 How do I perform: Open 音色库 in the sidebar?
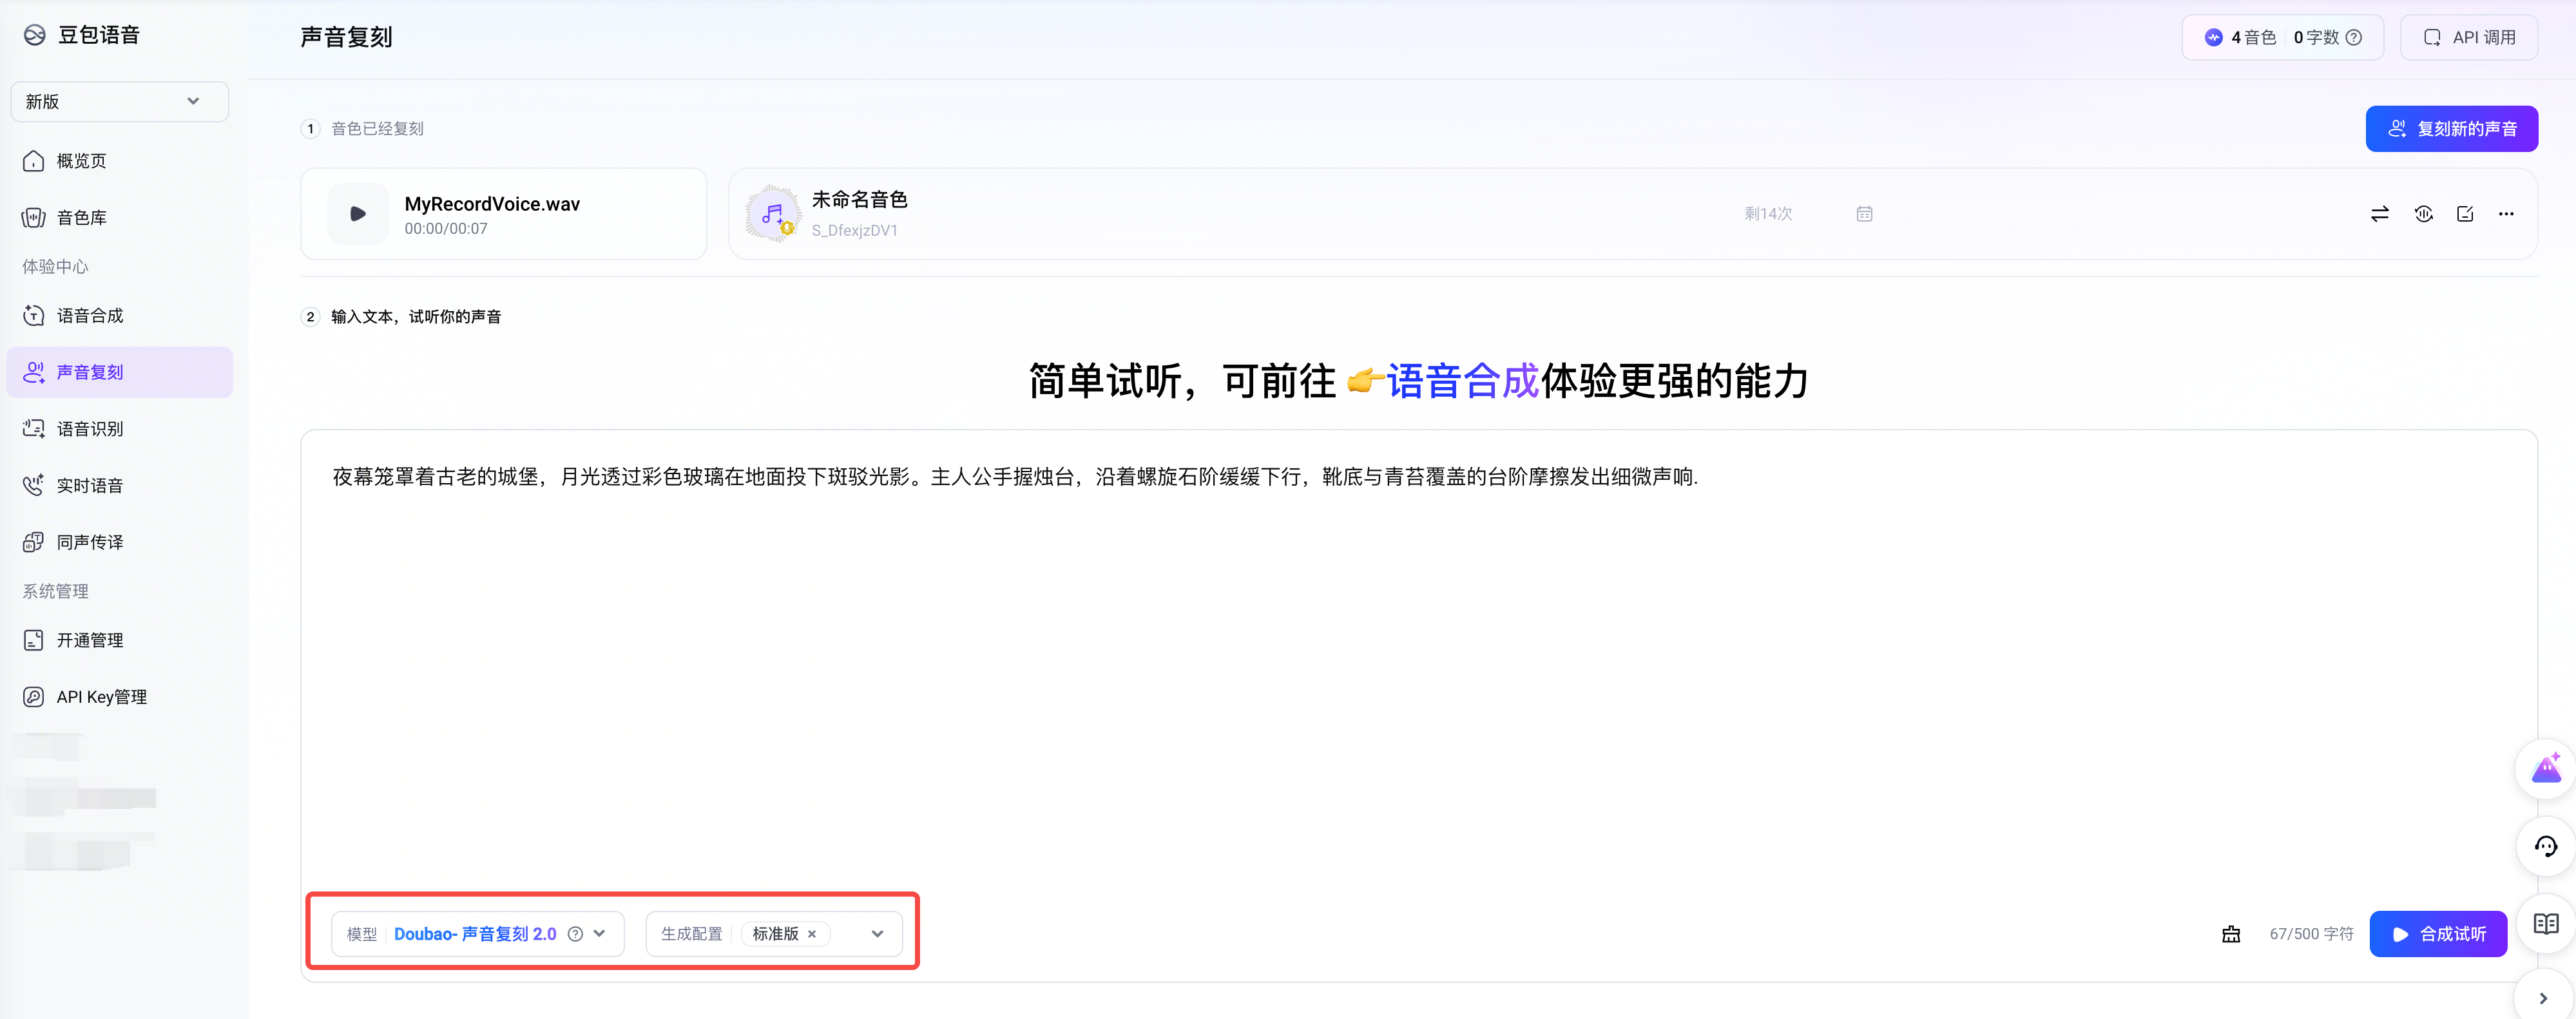pyautogui.click(x=82, y=218)
